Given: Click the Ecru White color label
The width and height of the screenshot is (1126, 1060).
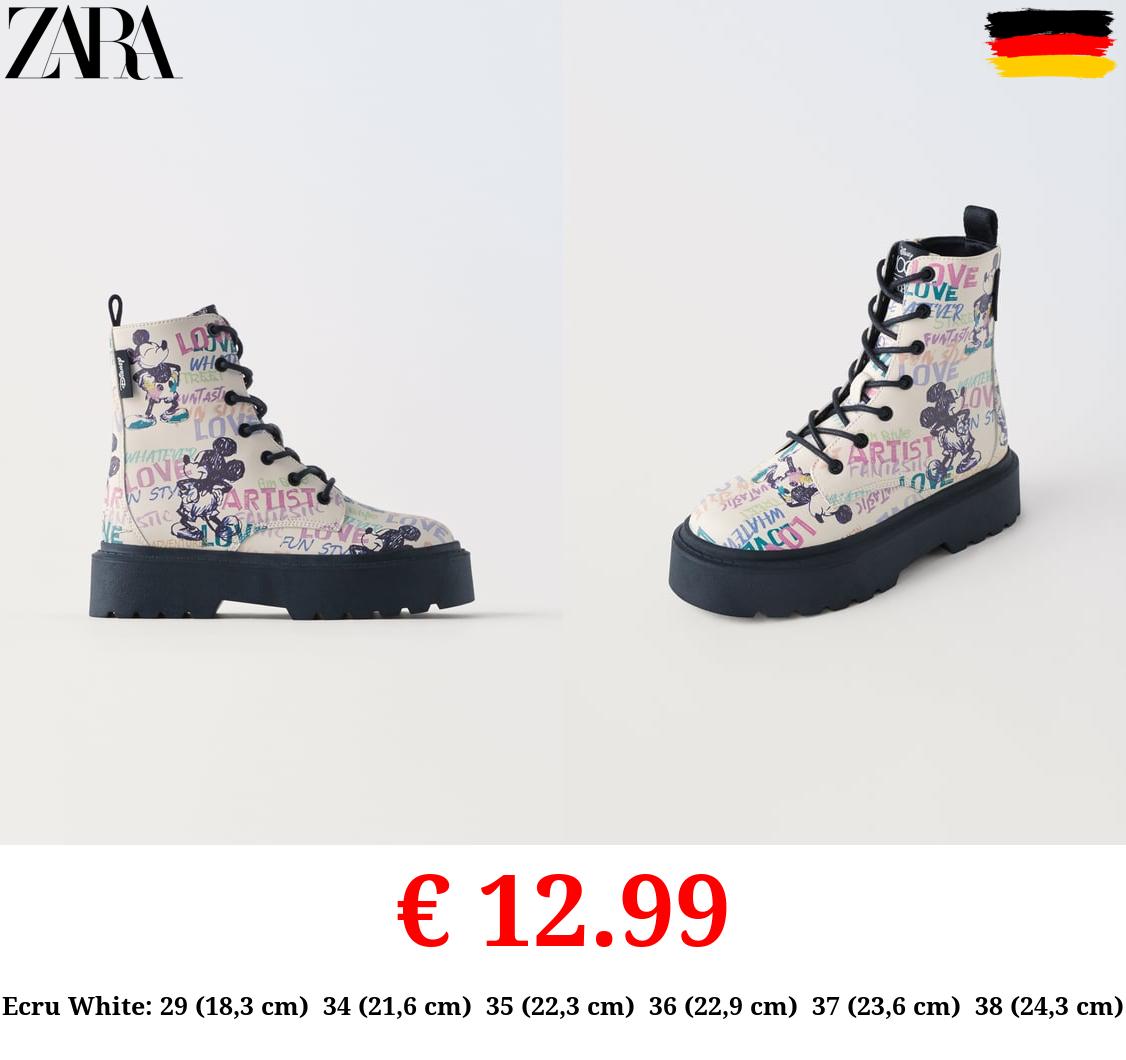Looking at the screenshot, I should [77, 1006].
